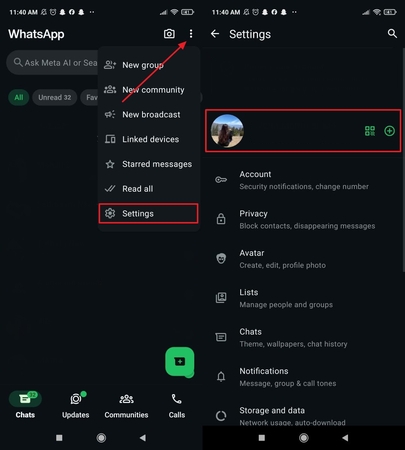Click the broadcast megaphone icon
The height and width of the screenshot is (450, 405).
tap(110, 114)
